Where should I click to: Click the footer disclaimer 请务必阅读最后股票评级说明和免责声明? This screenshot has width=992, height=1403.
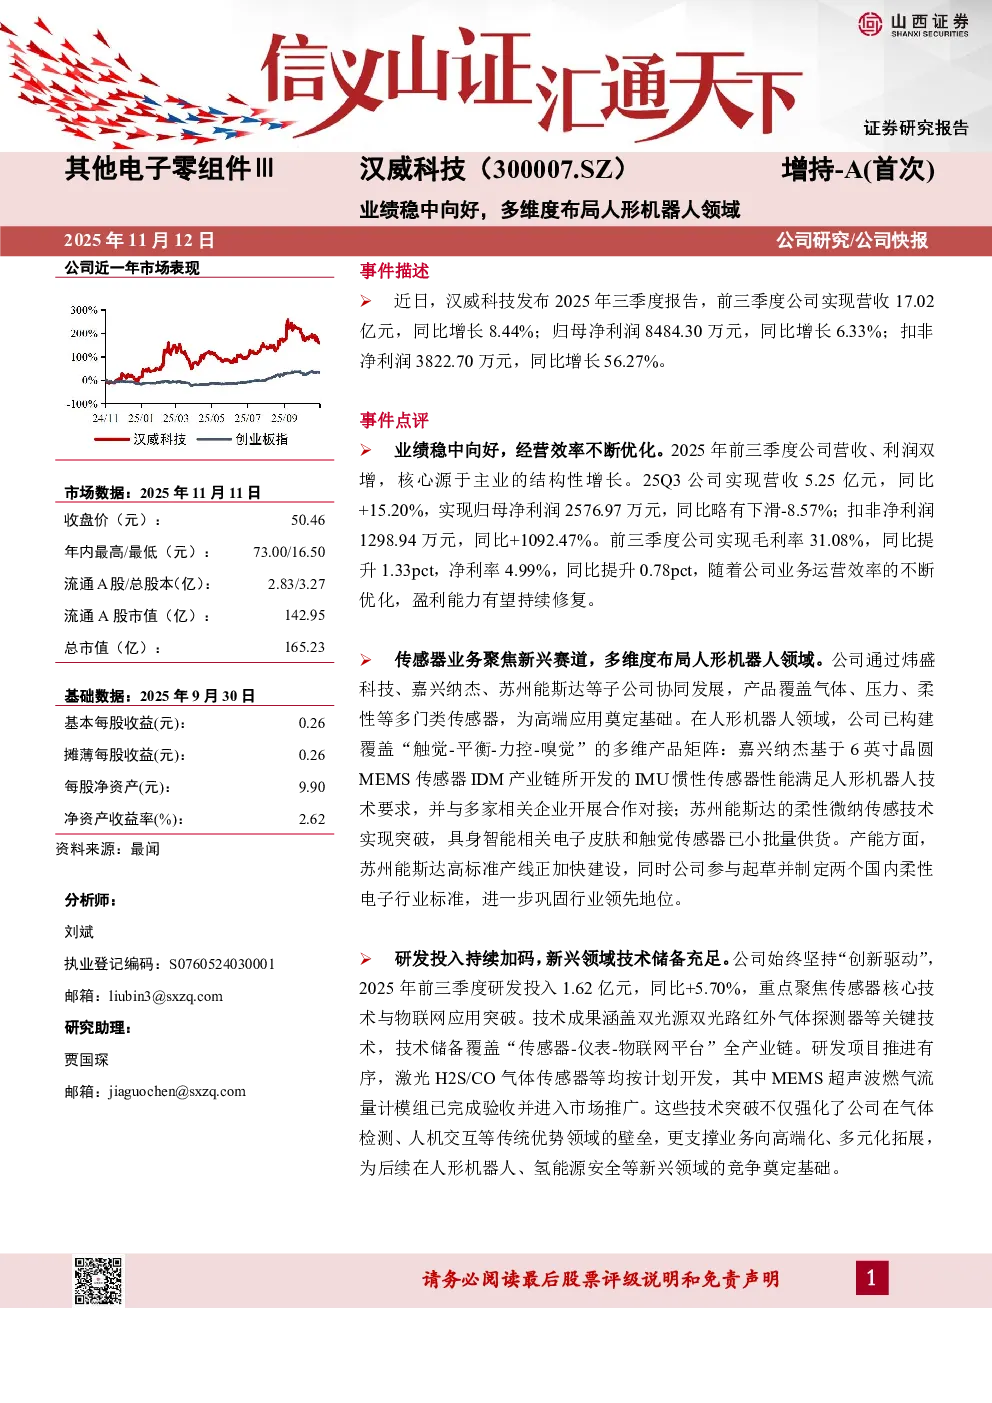601,1279
